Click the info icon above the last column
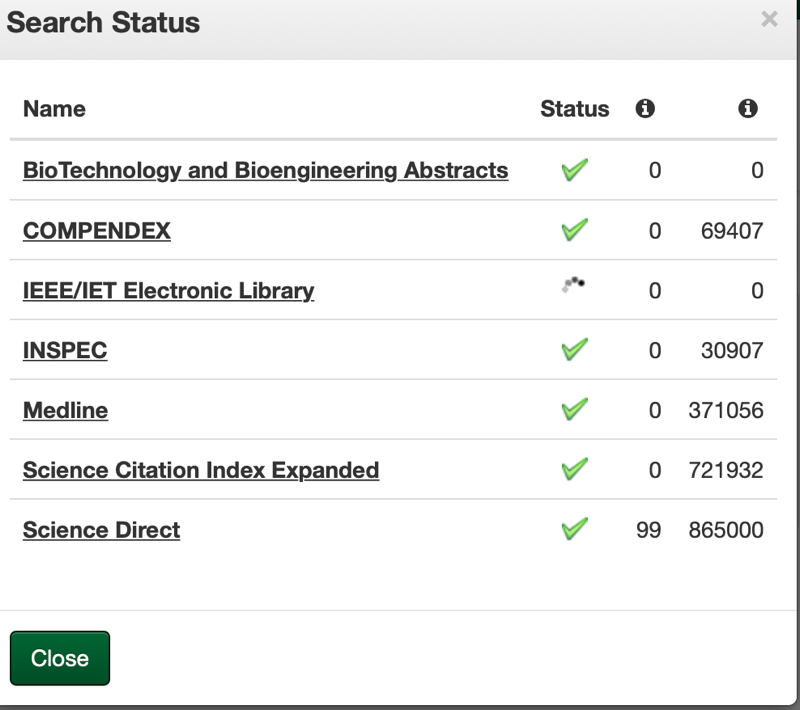This screenshot has width=800, height=710. [x=747, y=108]
